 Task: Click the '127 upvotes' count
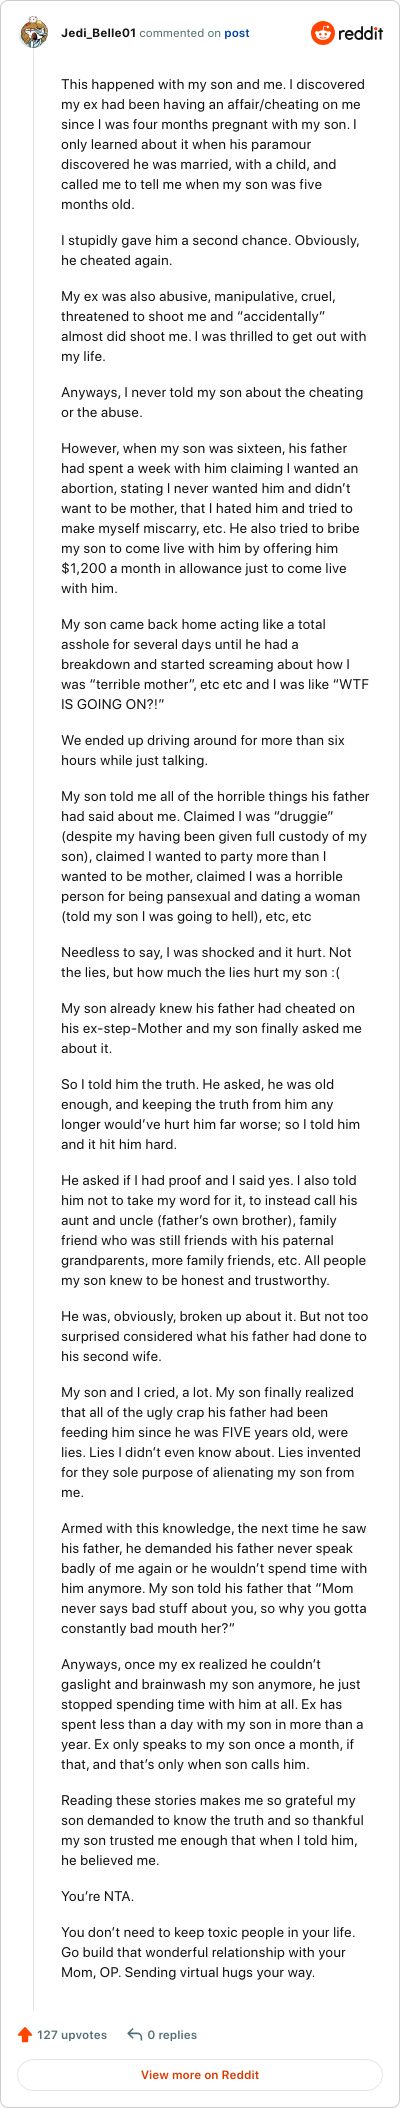[72, 2034]
